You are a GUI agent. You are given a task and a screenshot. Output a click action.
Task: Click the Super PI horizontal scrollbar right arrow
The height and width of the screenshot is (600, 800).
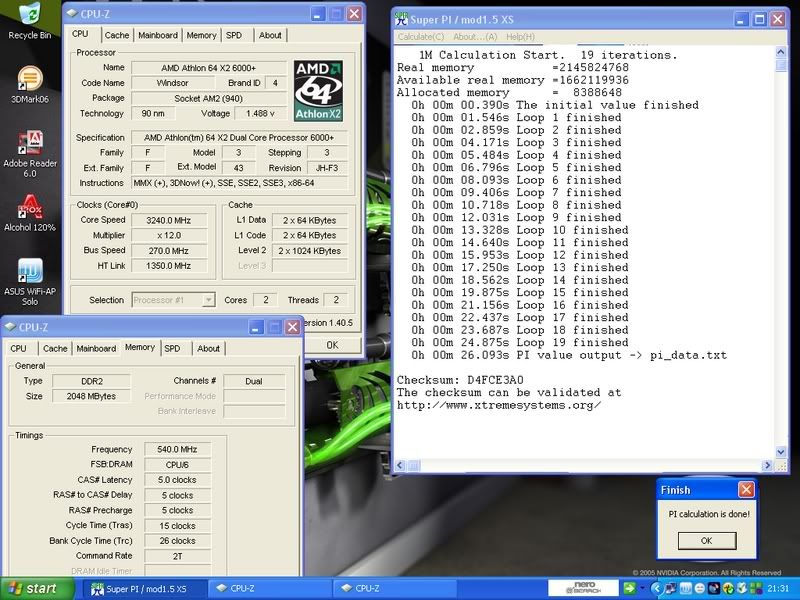[x=767, y=465]
